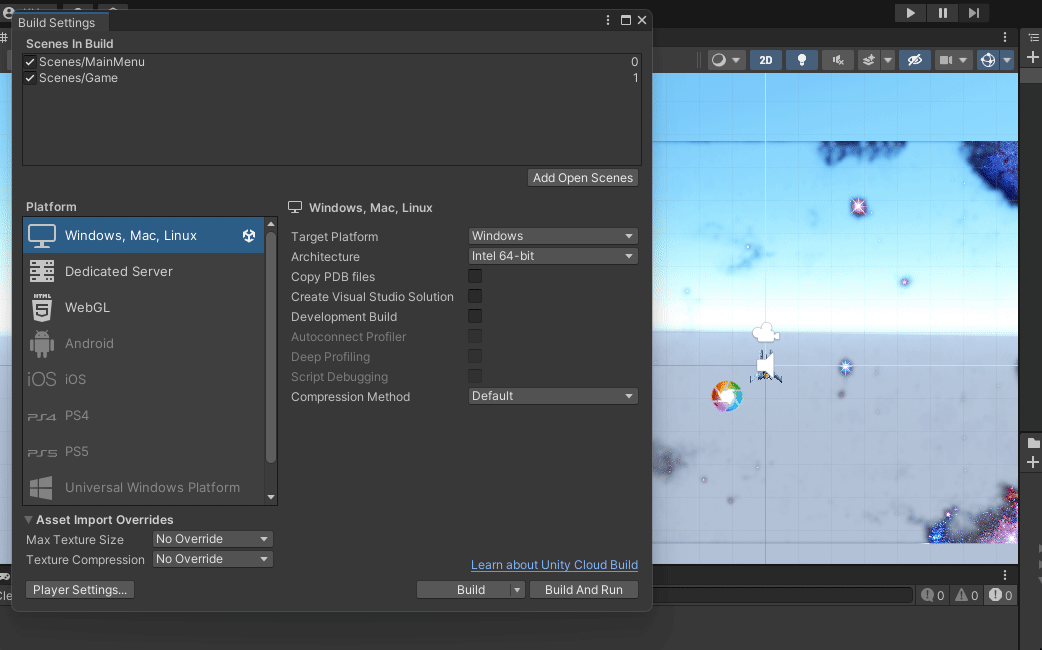Image resolution: width=1042 pixels, height=650 pixels.
Task: Click the Build And Run button
Action: point(583,589)
